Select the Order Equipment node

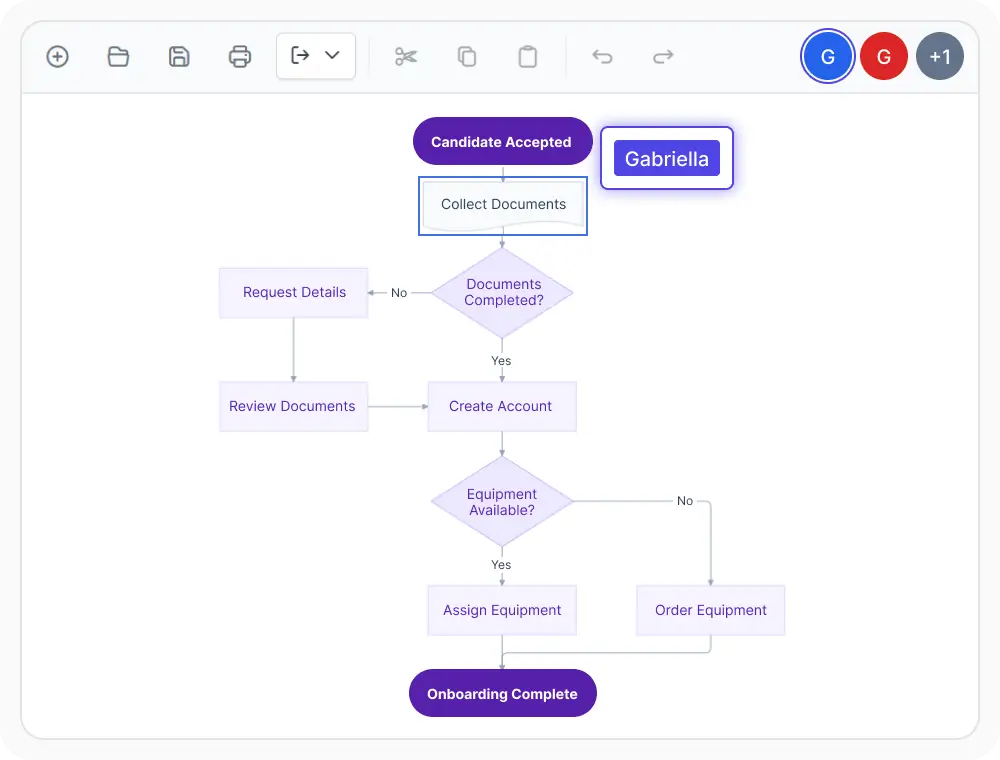[710, 610]
